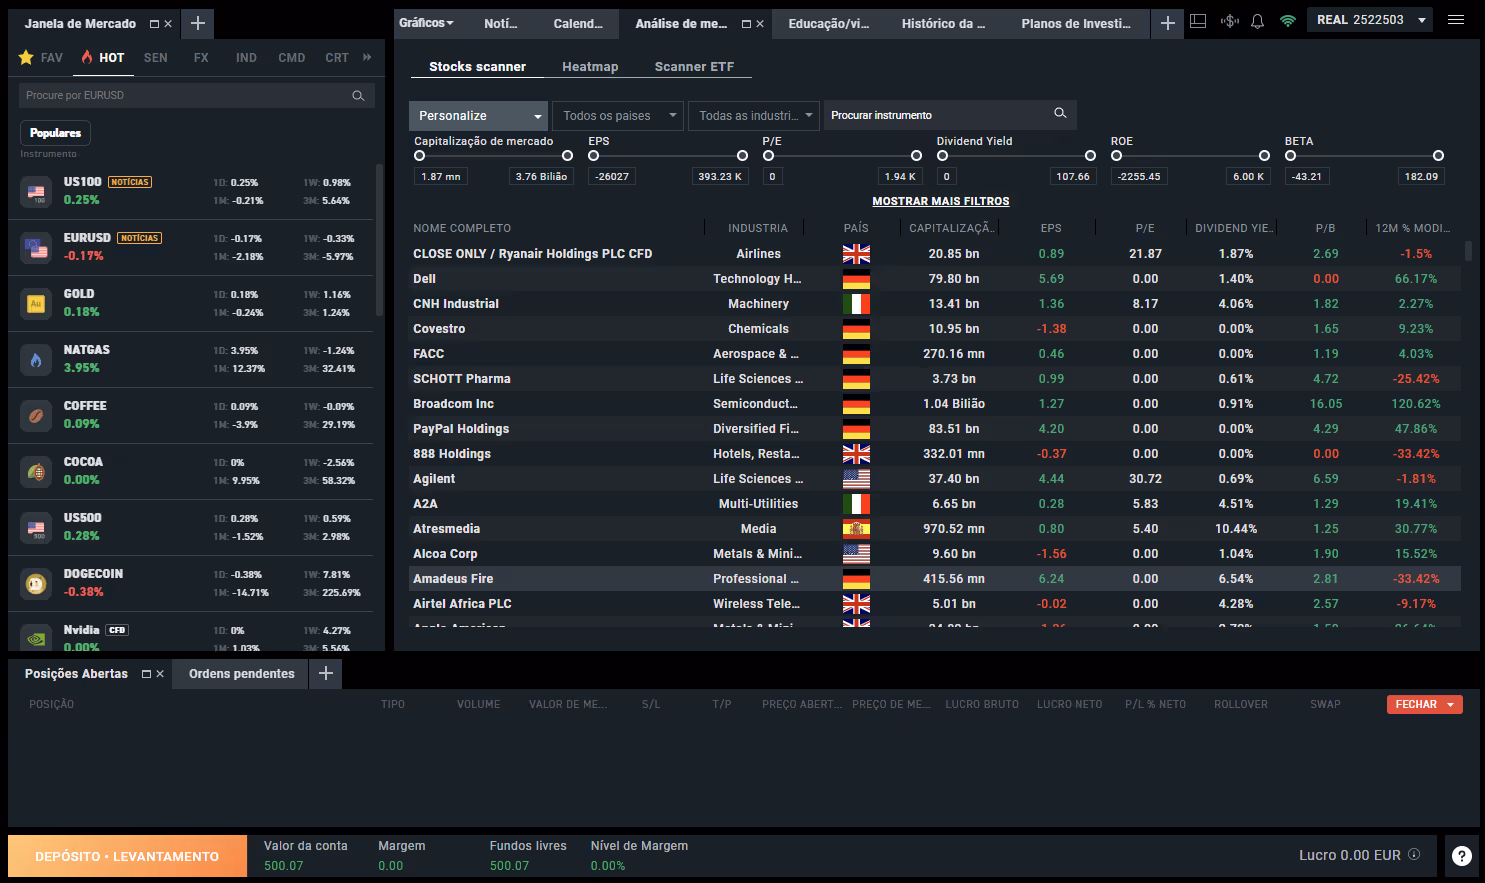Select the HOT flame category

click(x=103, y=58)
